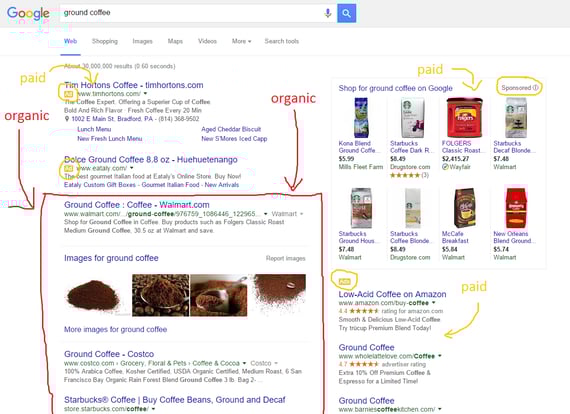The image size is (570, 414).
Task: Click Report images link
Action: point(285,258)
